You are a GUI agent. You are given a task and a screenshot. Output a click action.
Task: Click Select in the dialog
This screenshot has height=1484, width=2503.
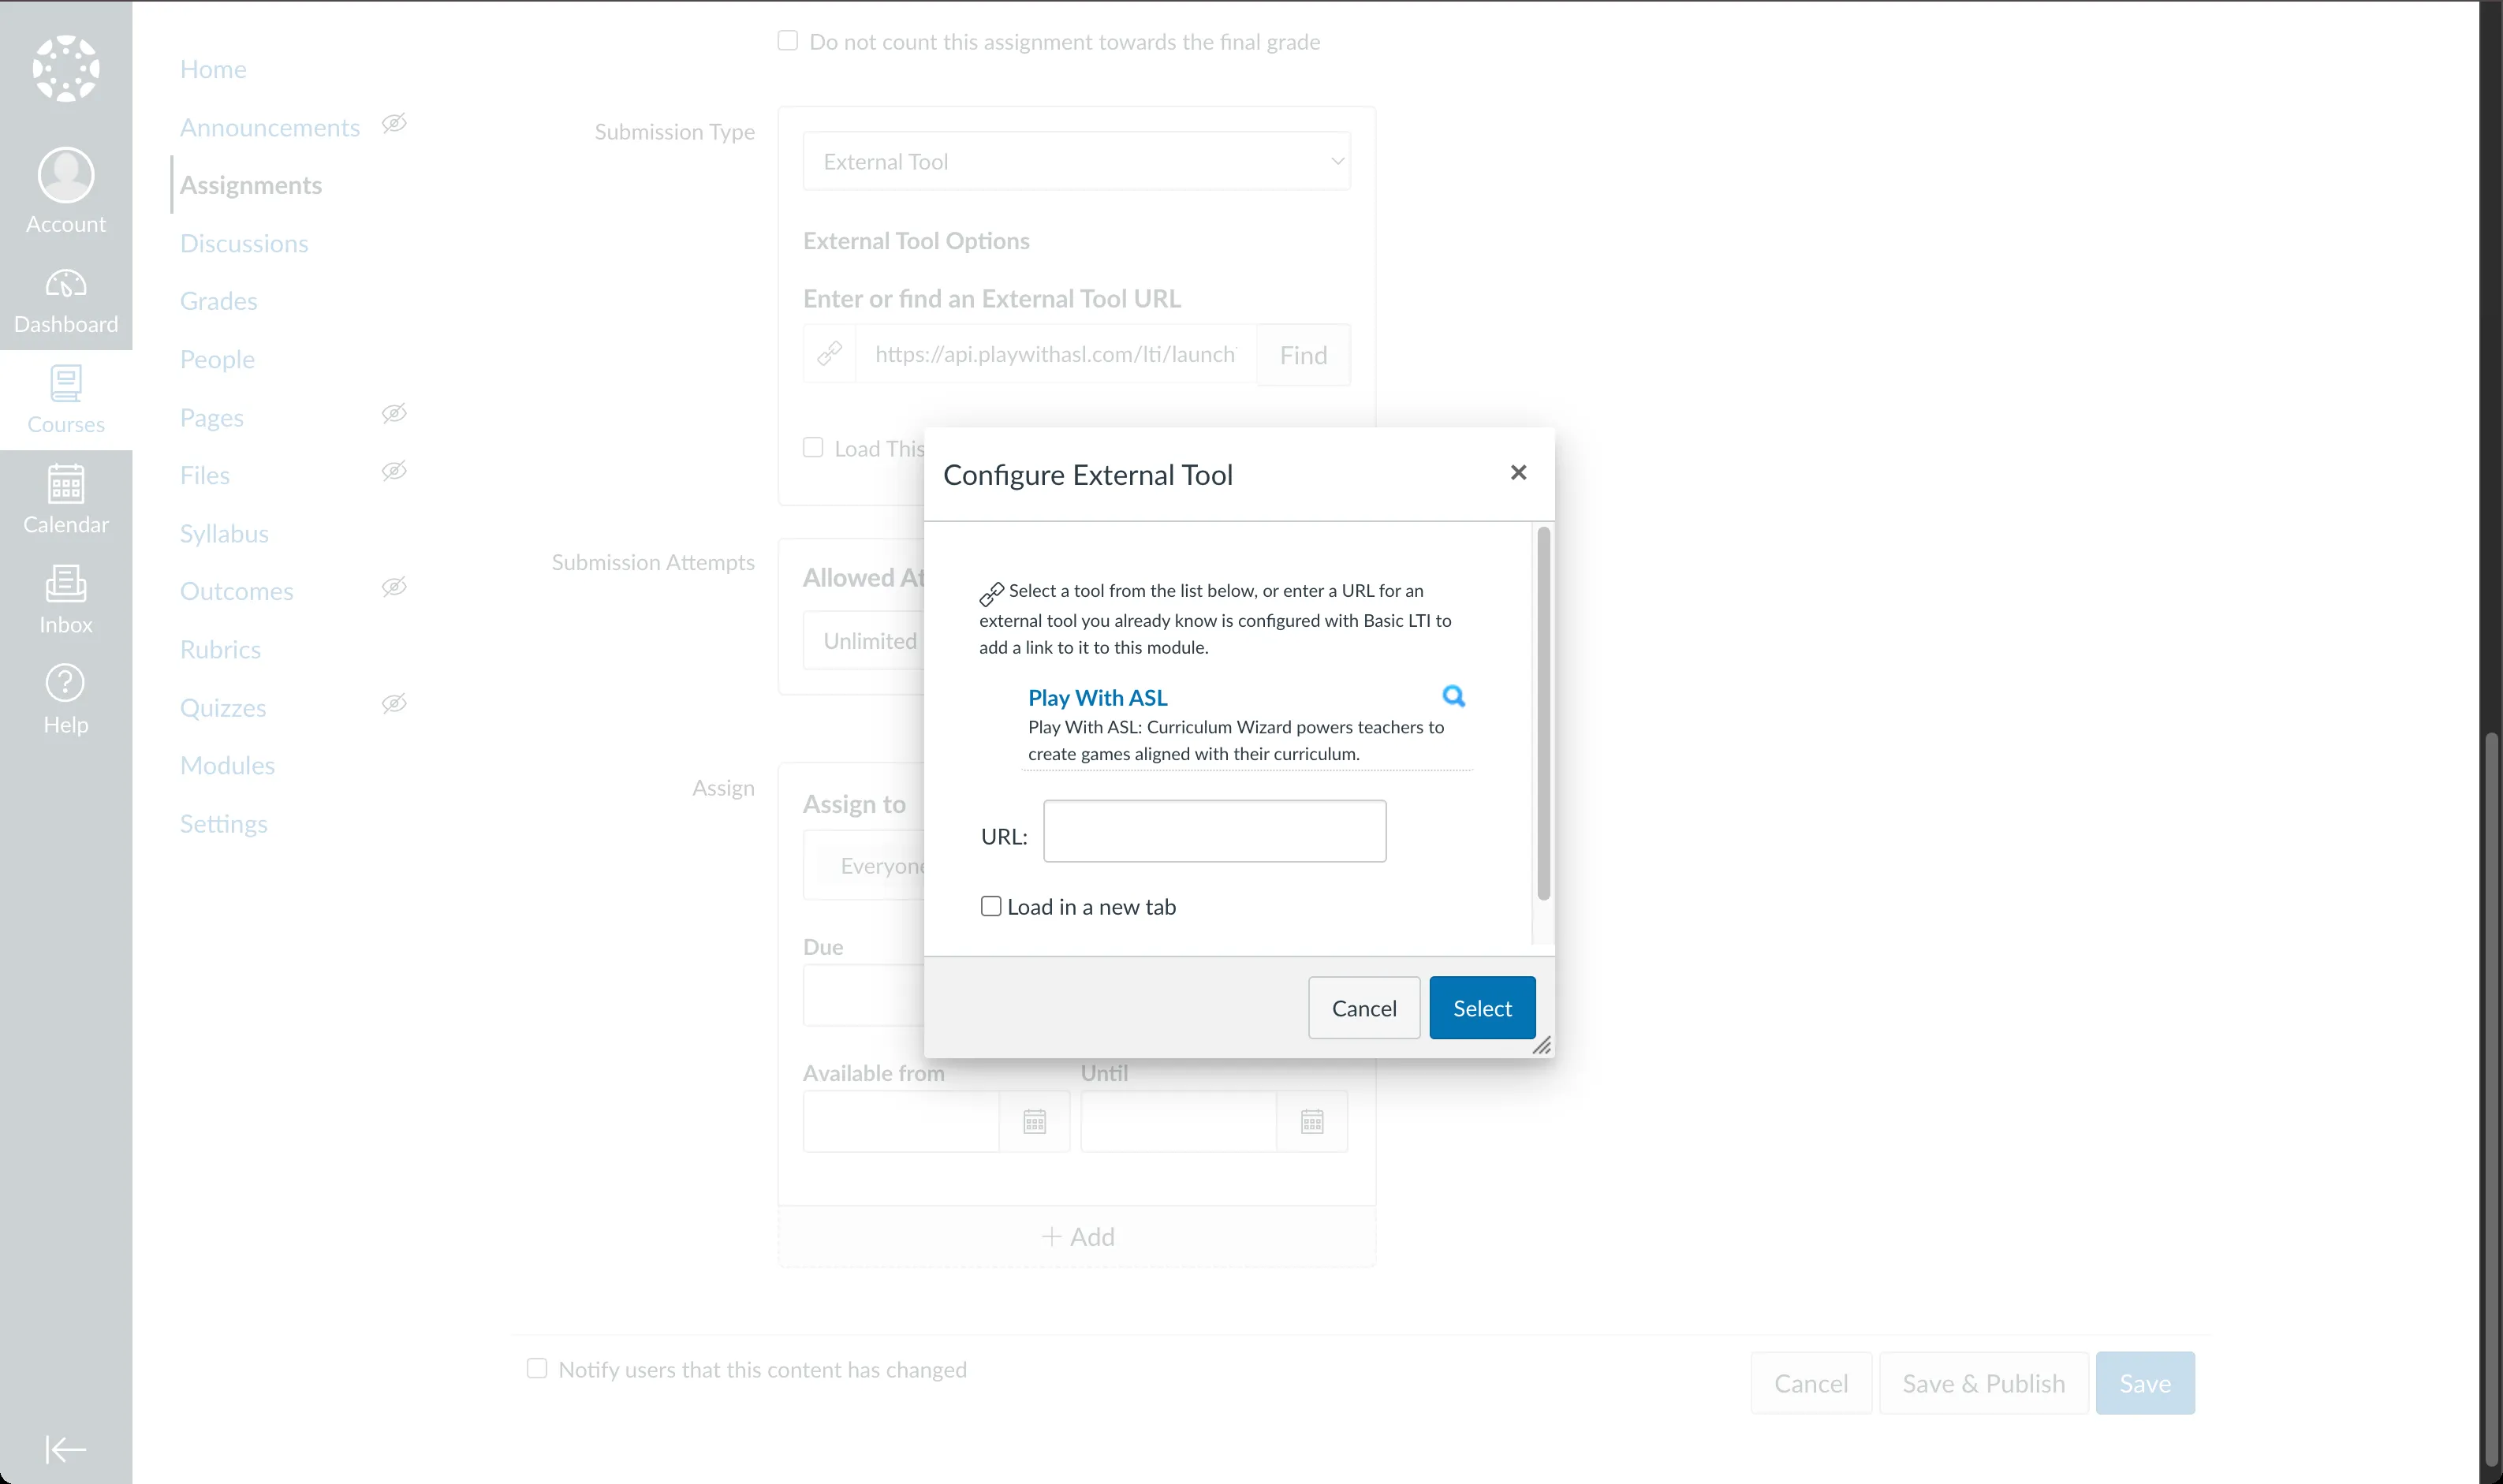pos(1482,1007)
